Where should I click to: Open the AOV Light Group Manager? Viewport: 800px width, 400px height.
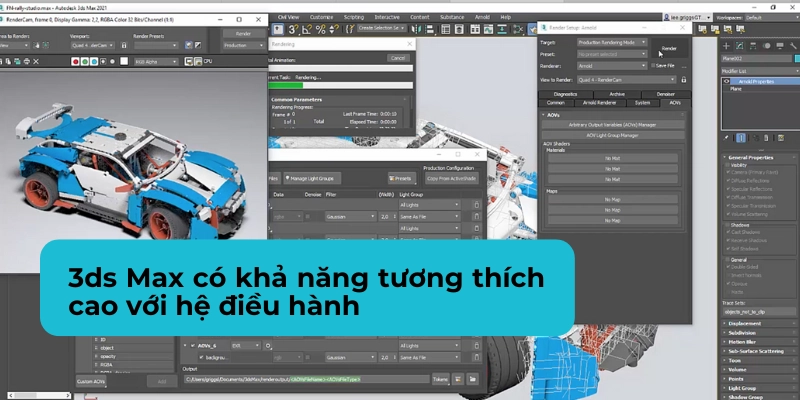612,135
